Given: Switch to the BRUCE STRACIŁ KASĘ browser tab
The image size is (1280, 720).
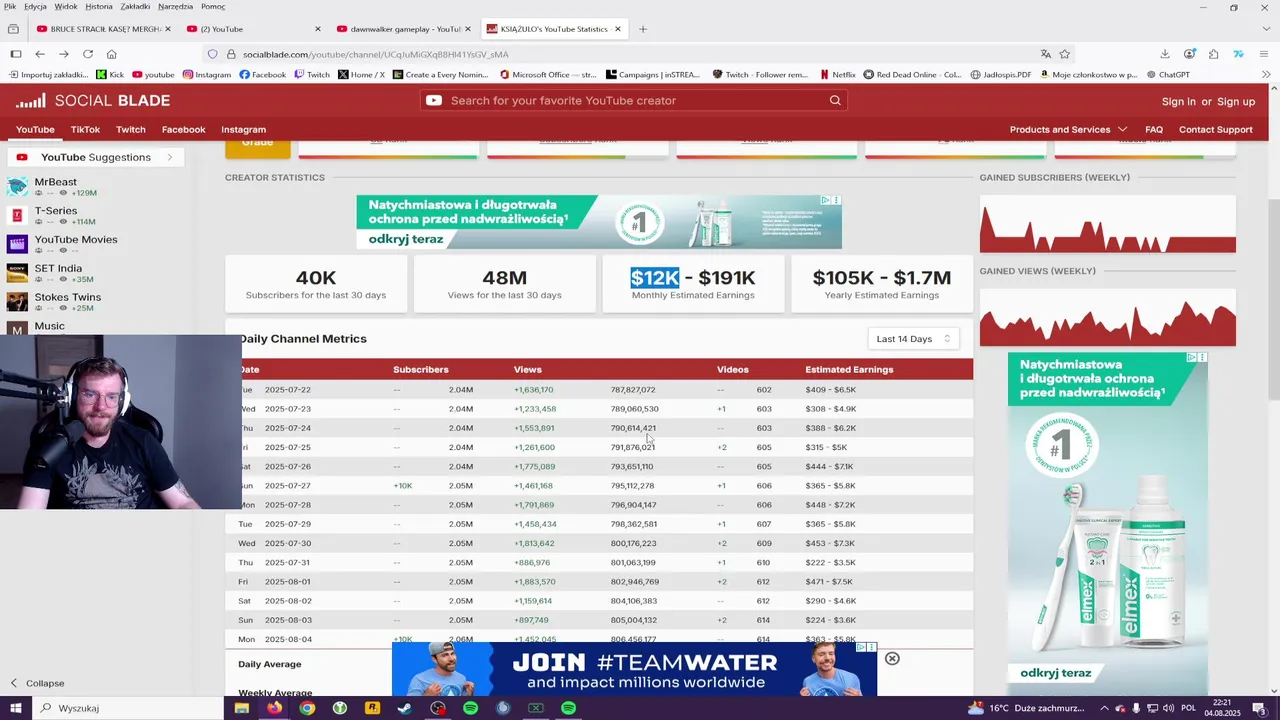Looking at the screenshot, I should 103,29.
